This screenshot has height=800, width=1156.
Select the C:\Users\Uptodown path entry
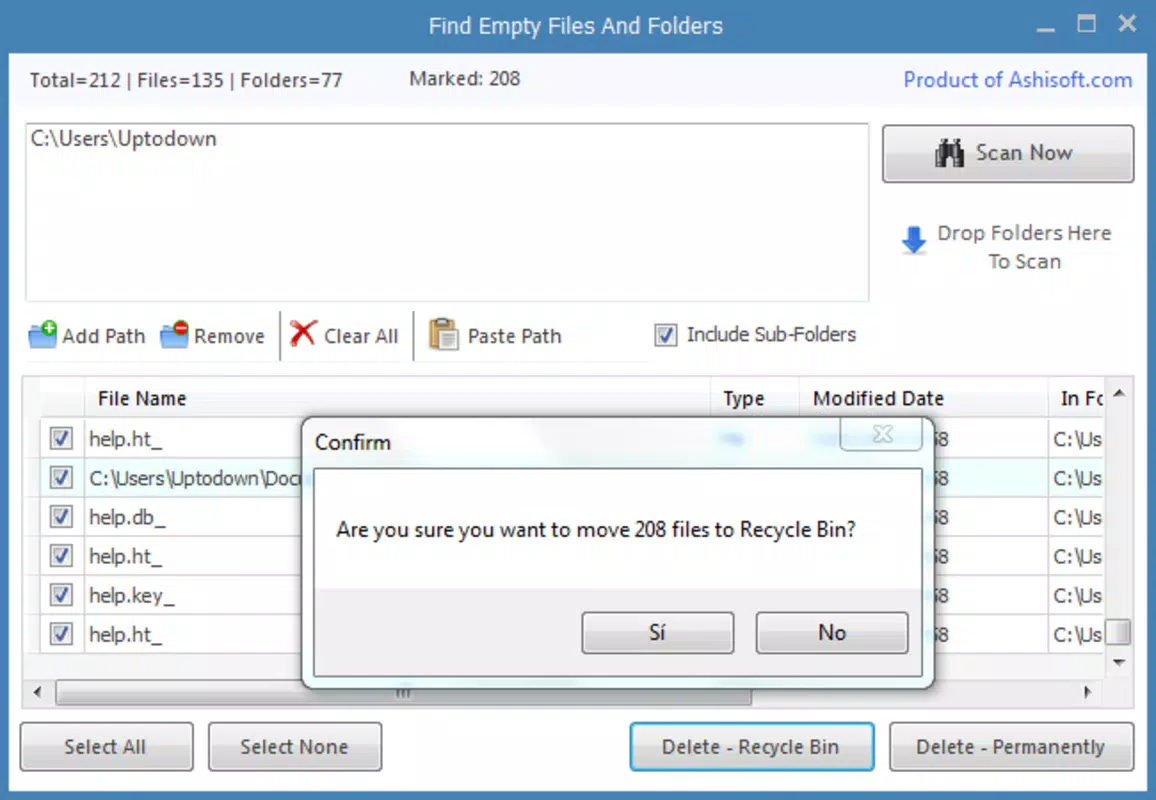click(124, 139)
